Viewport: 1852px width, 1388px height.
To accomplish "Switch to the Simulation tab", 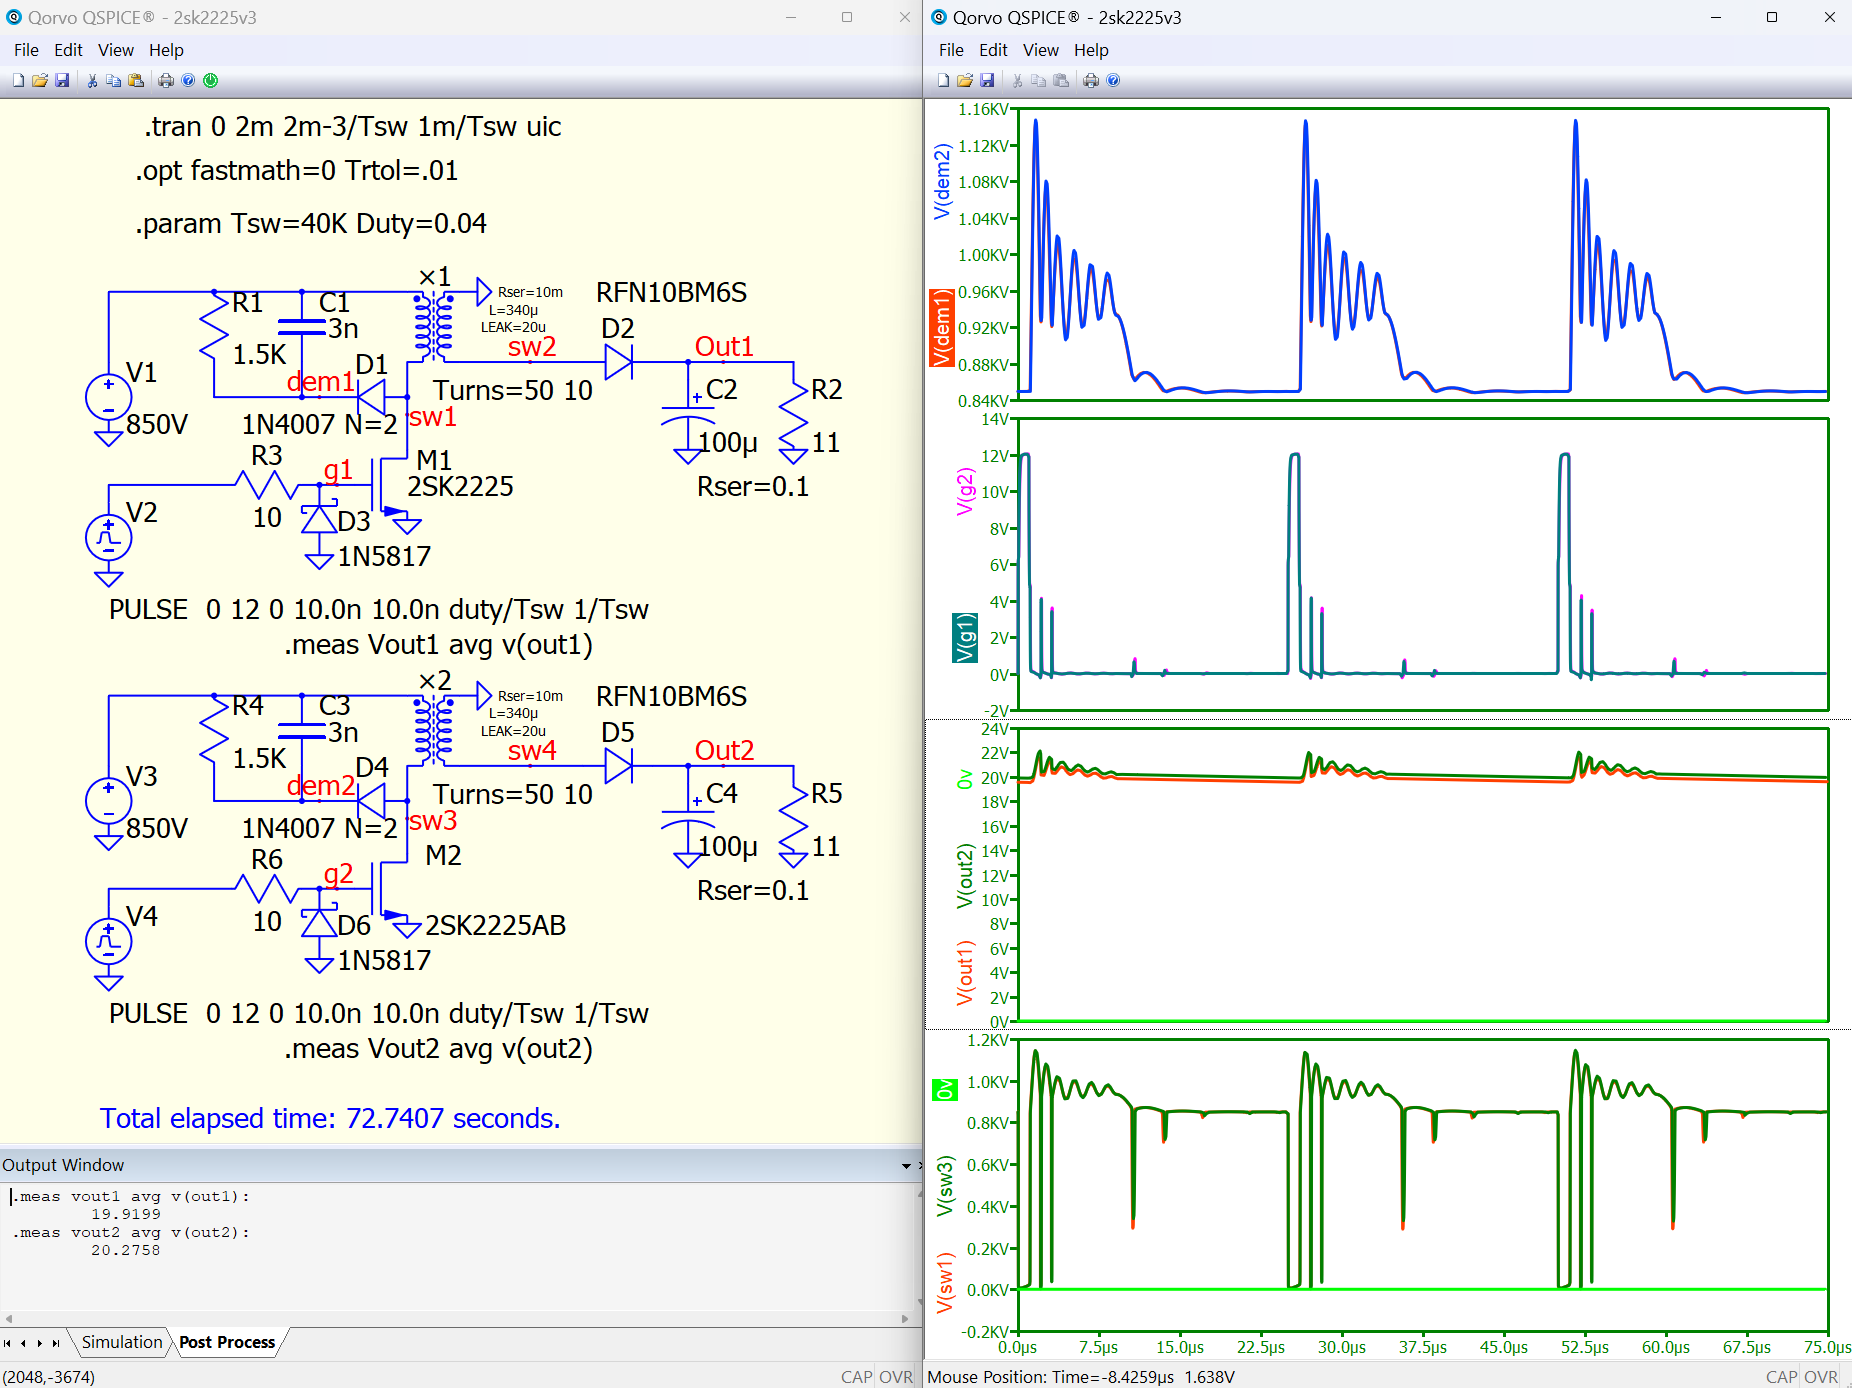I will tap(121, 1342).
